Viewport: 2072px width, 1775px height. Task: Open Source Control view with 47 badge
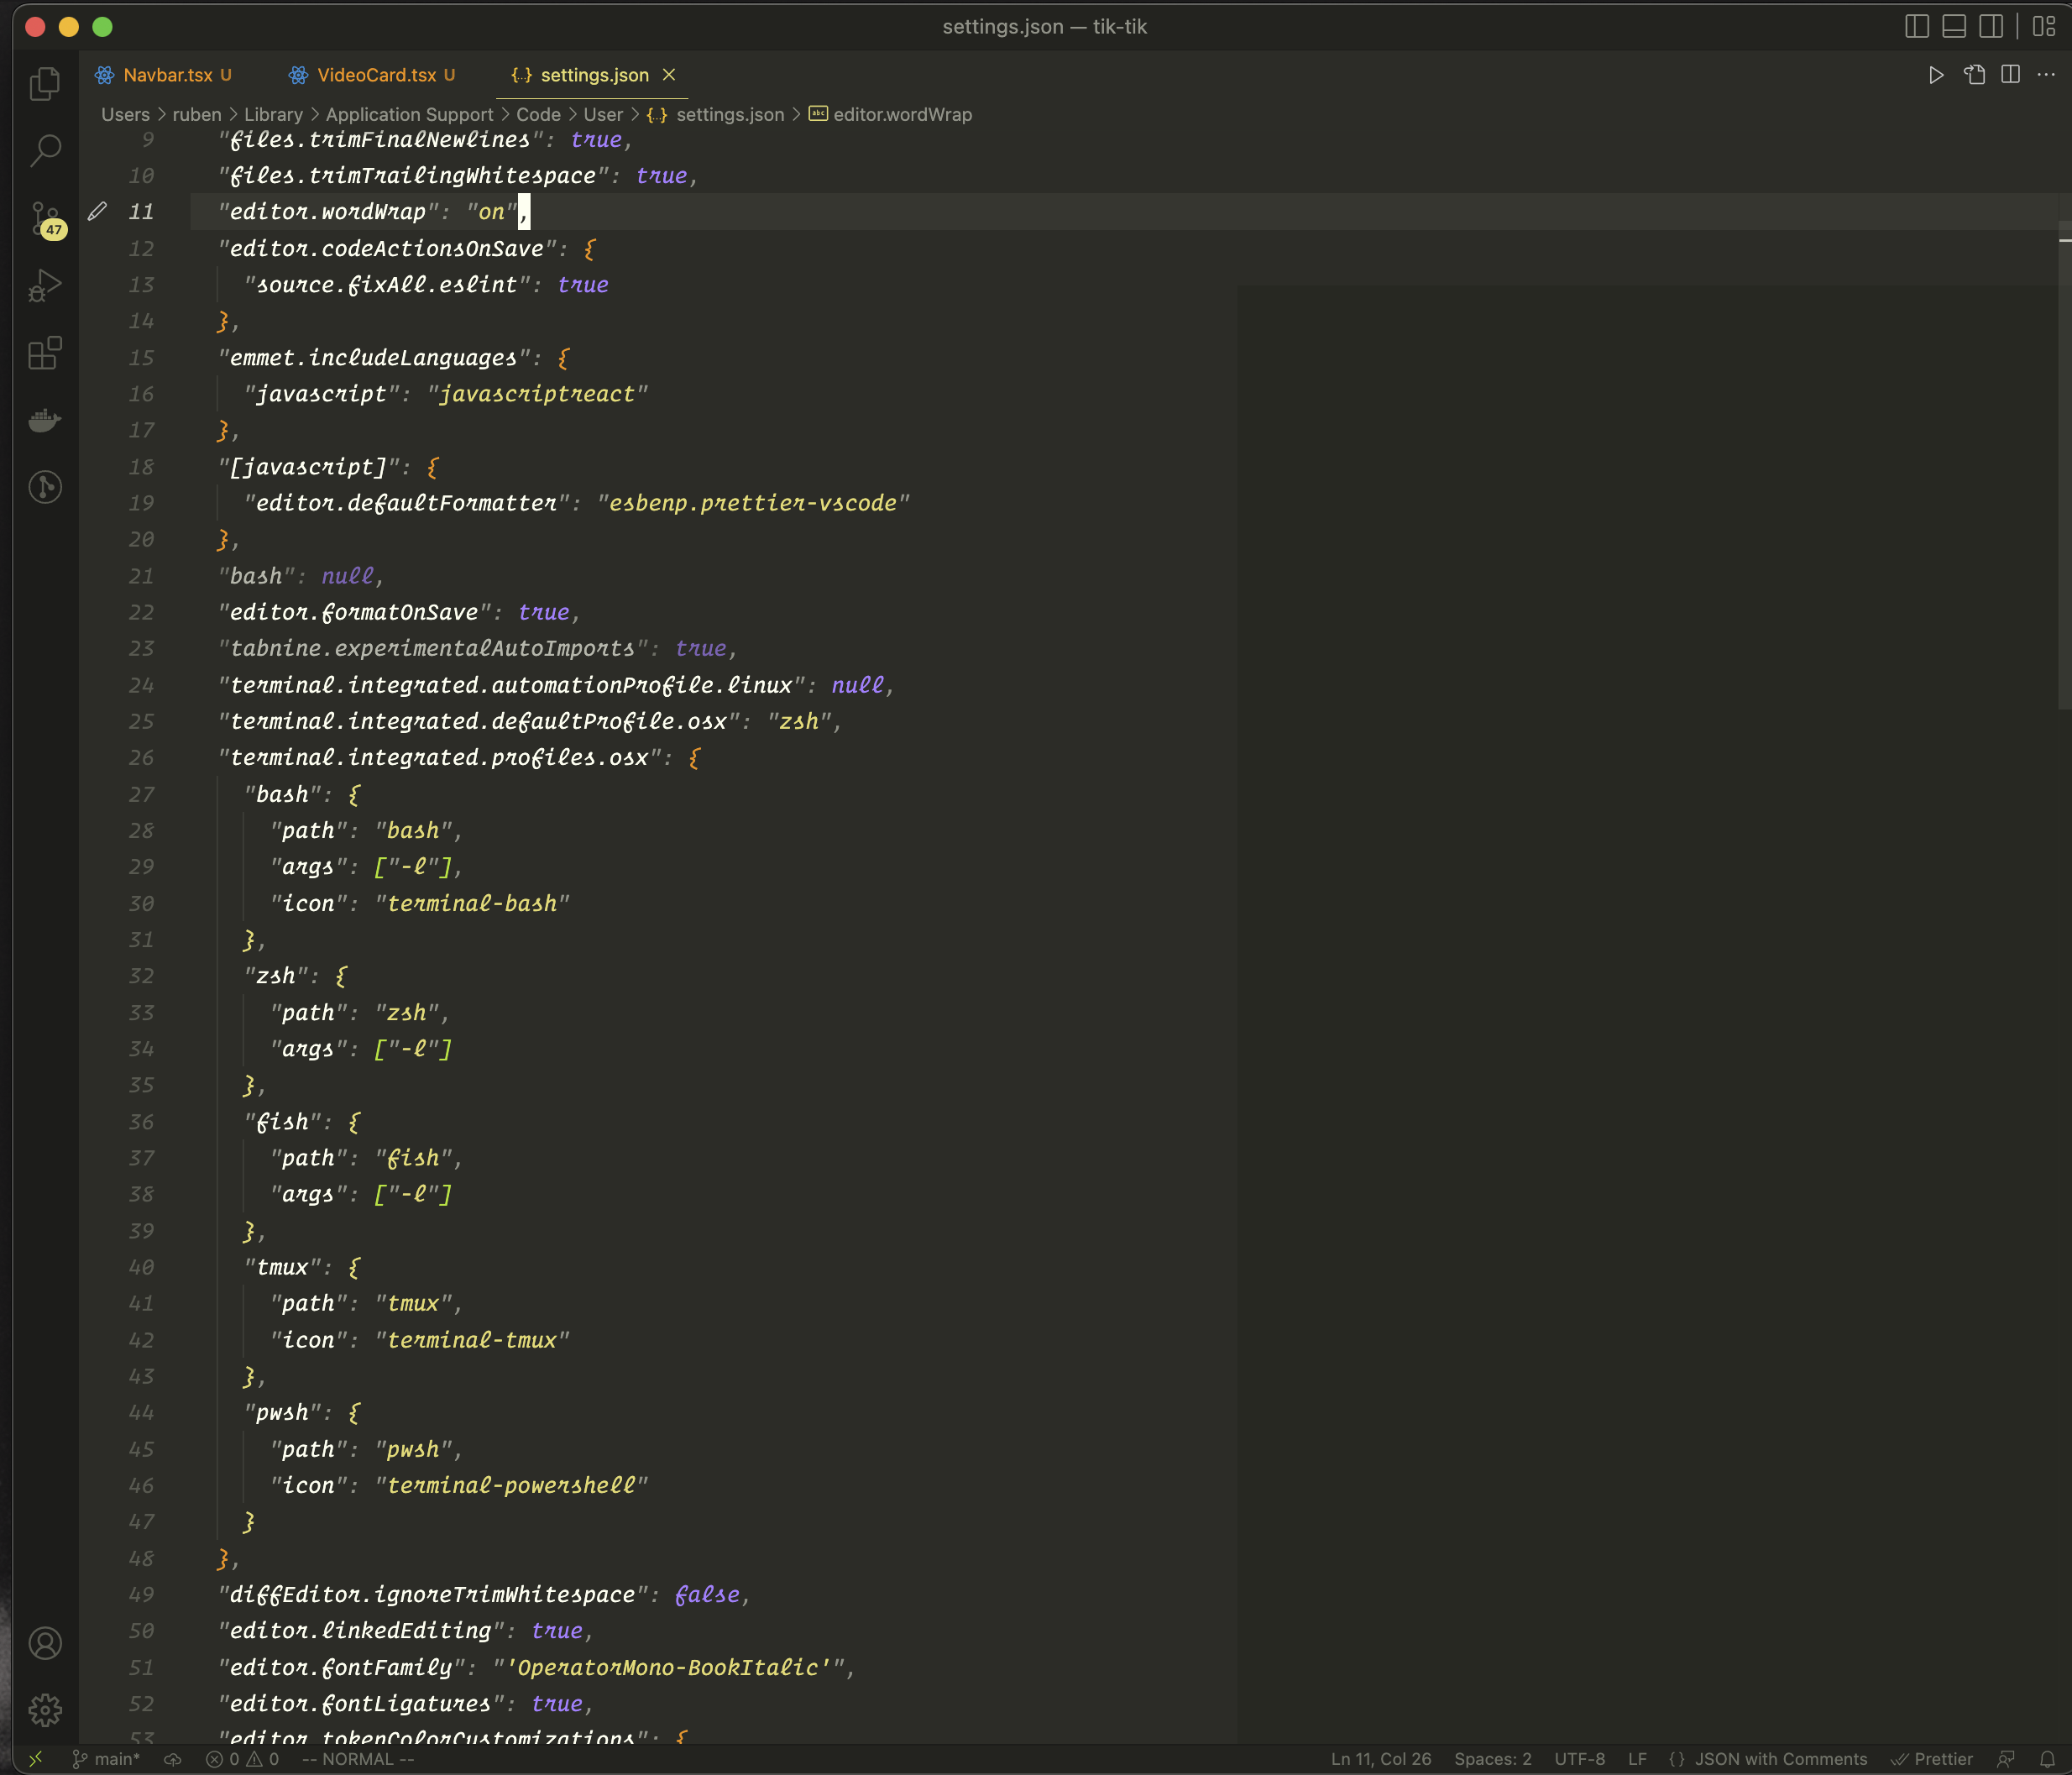click(45, 219)
